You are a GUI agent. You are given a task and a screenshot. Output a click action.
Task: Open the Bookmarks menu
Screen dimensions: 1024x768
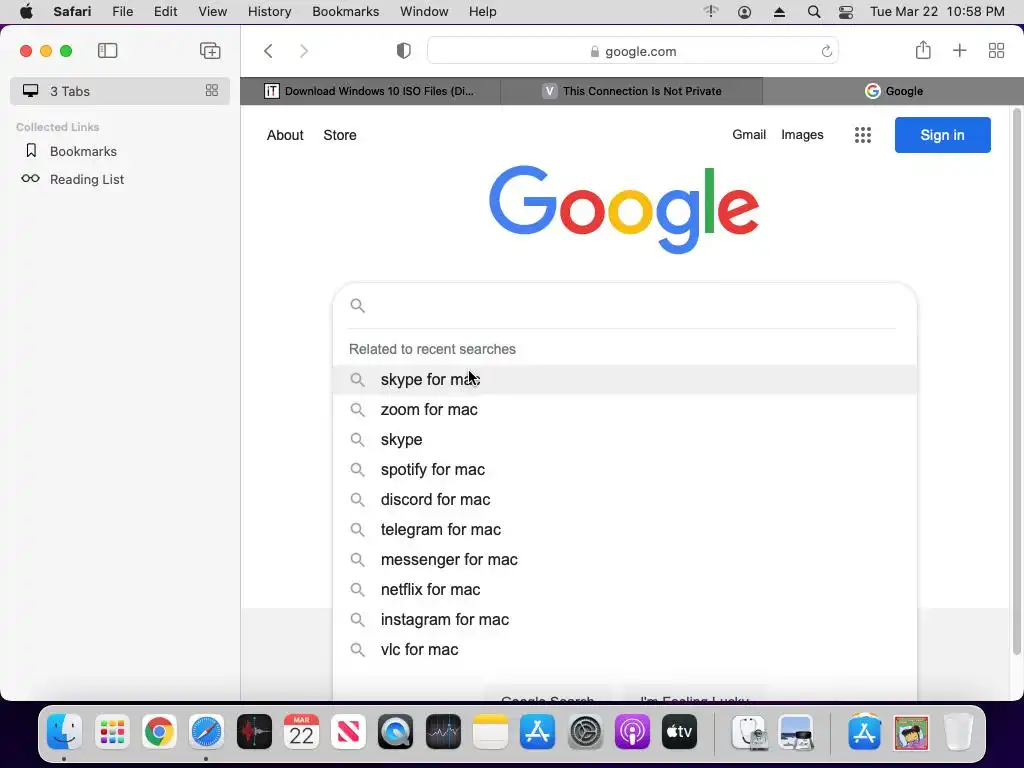(345, 12)
